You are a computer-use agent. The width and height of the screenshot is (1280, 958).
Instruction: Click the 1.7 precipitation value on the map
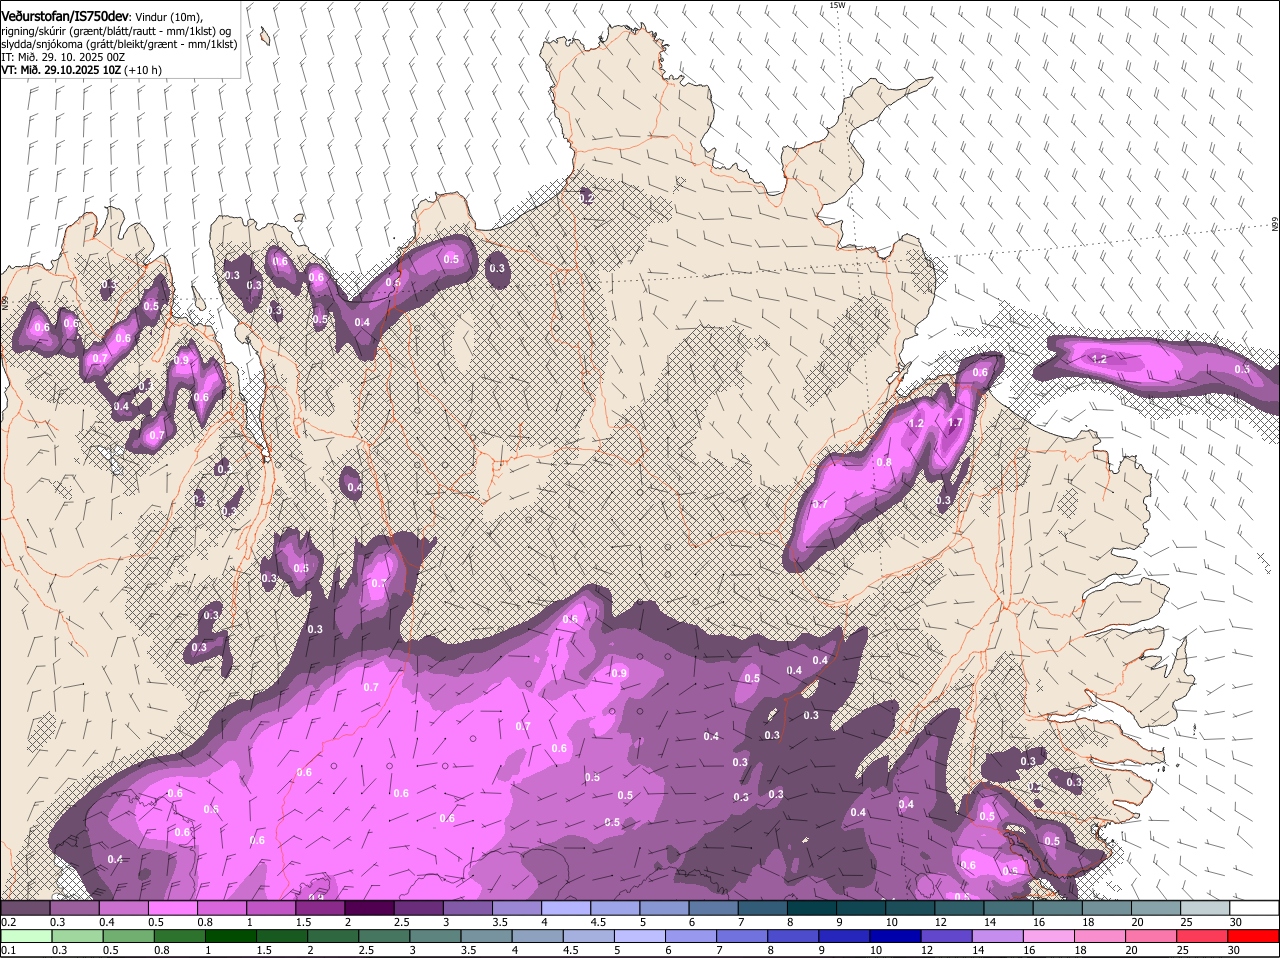[x=955, y=422]
